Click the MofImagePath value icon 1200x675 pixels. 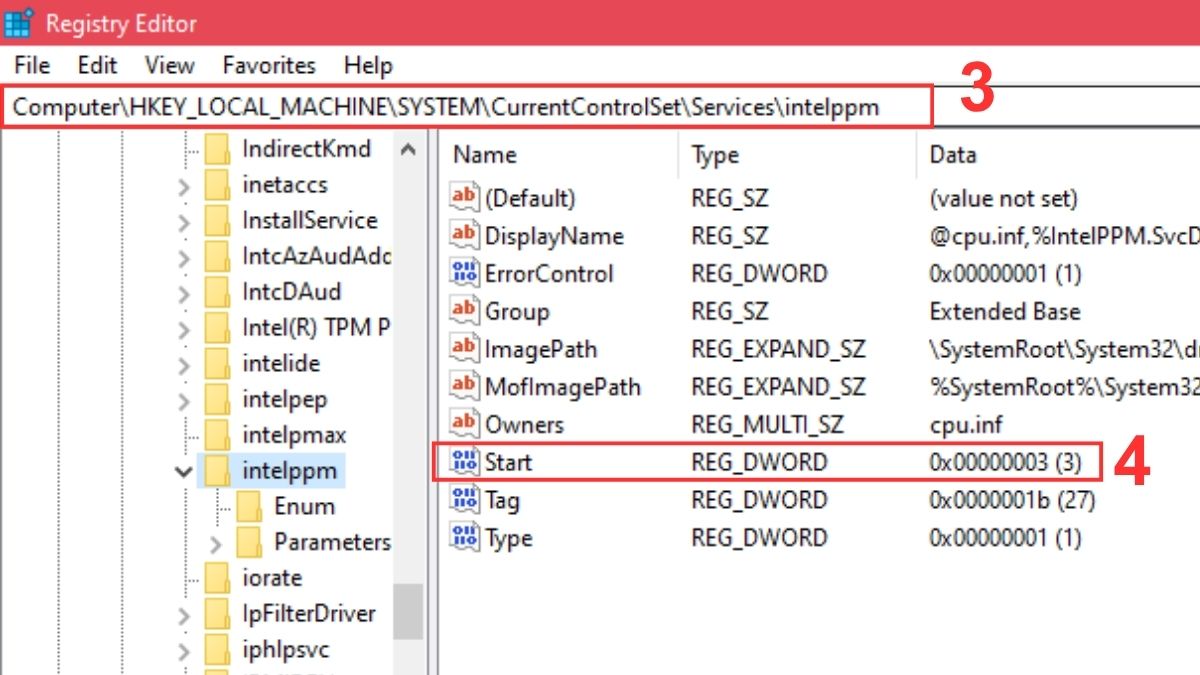click(465, 387)
